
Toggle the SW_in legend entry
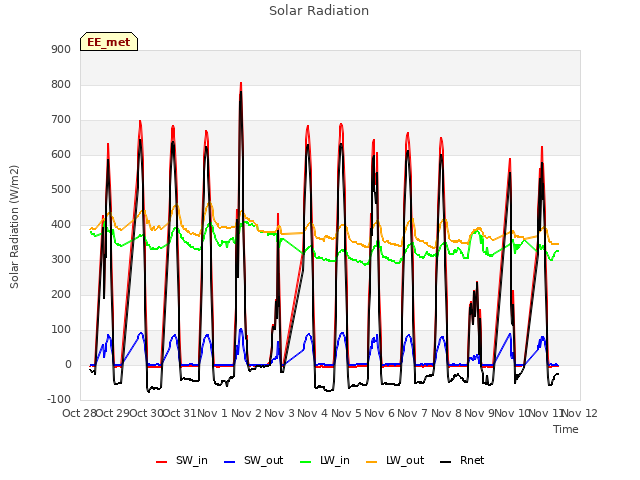click(x=182, y=460)
